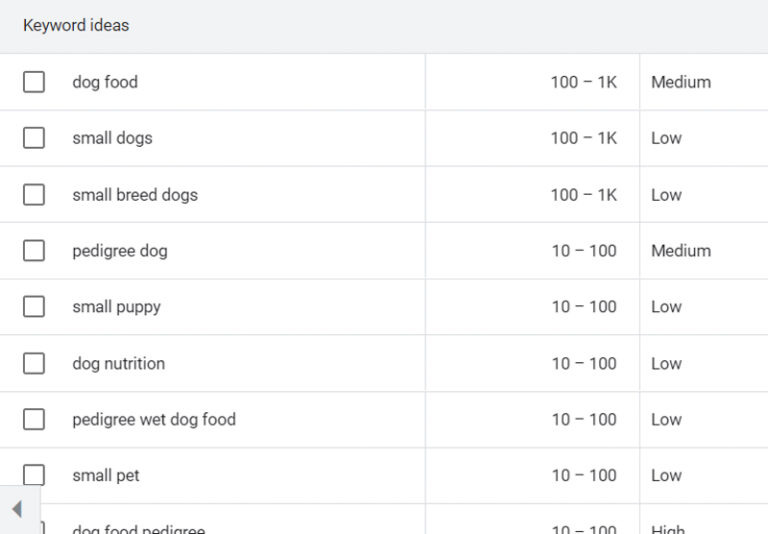
Task: Tick the small breed dogs checkbox
Action: [34, 195]
